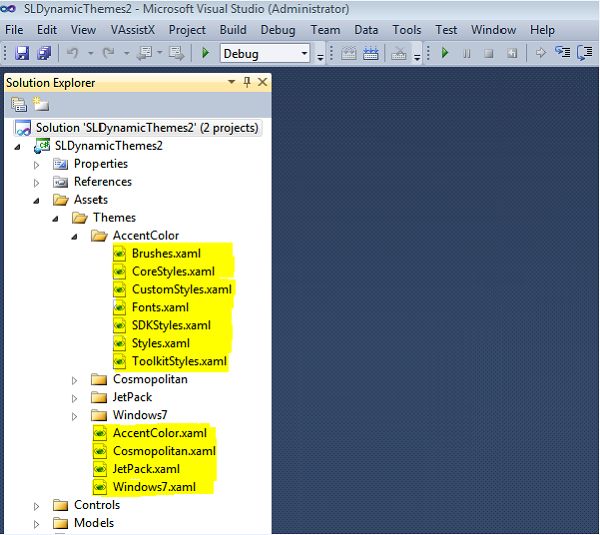600x535 pixels.
Task: Open the Undo history dropdown arrow
Action: click(x=91, y=53)
